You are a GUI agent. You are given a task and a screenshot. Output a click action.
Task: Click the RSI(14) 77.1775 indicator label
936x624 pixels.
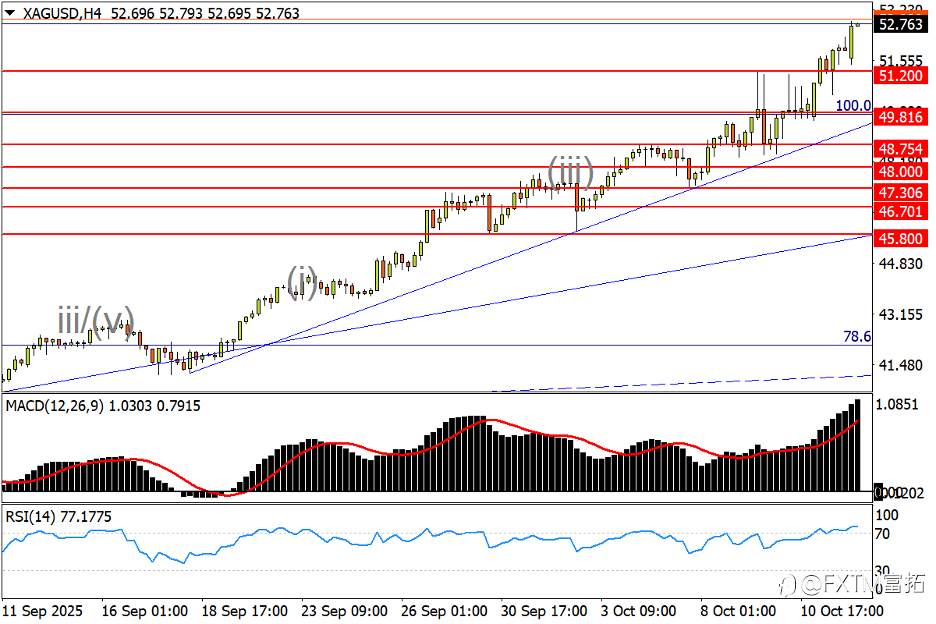click(x=58, y=517)
